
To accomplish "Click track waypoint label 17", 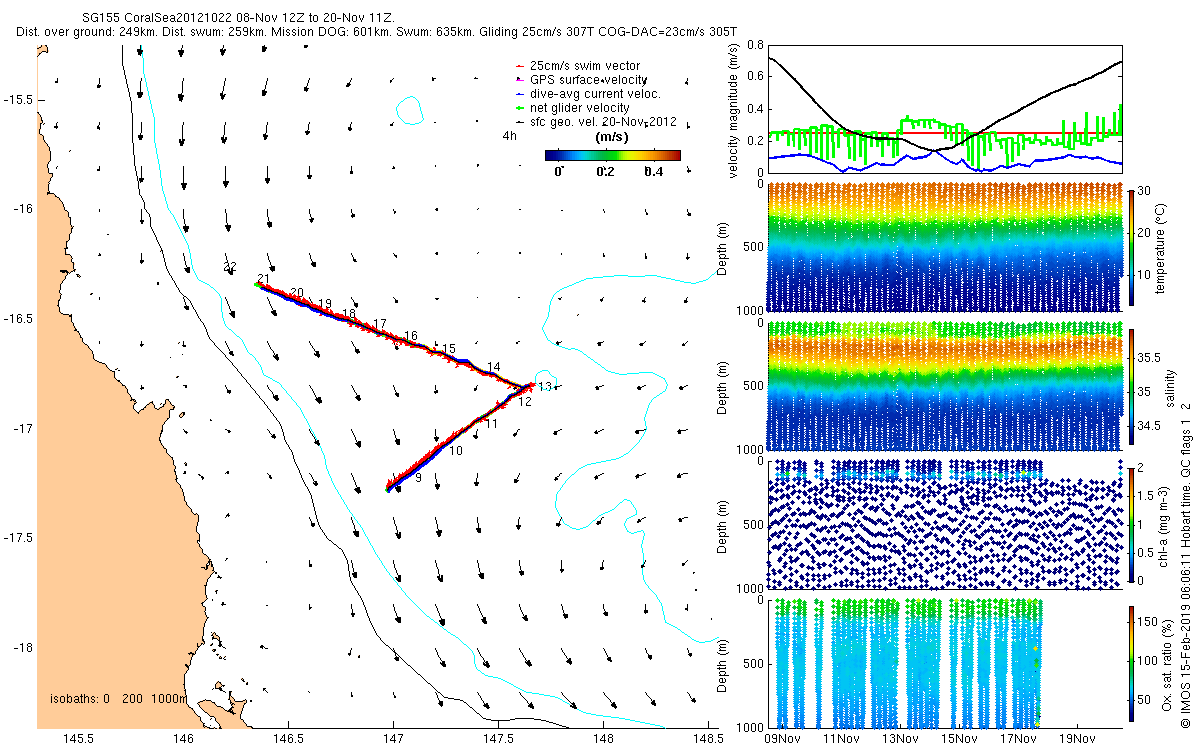I will click(x=379, y=324).
